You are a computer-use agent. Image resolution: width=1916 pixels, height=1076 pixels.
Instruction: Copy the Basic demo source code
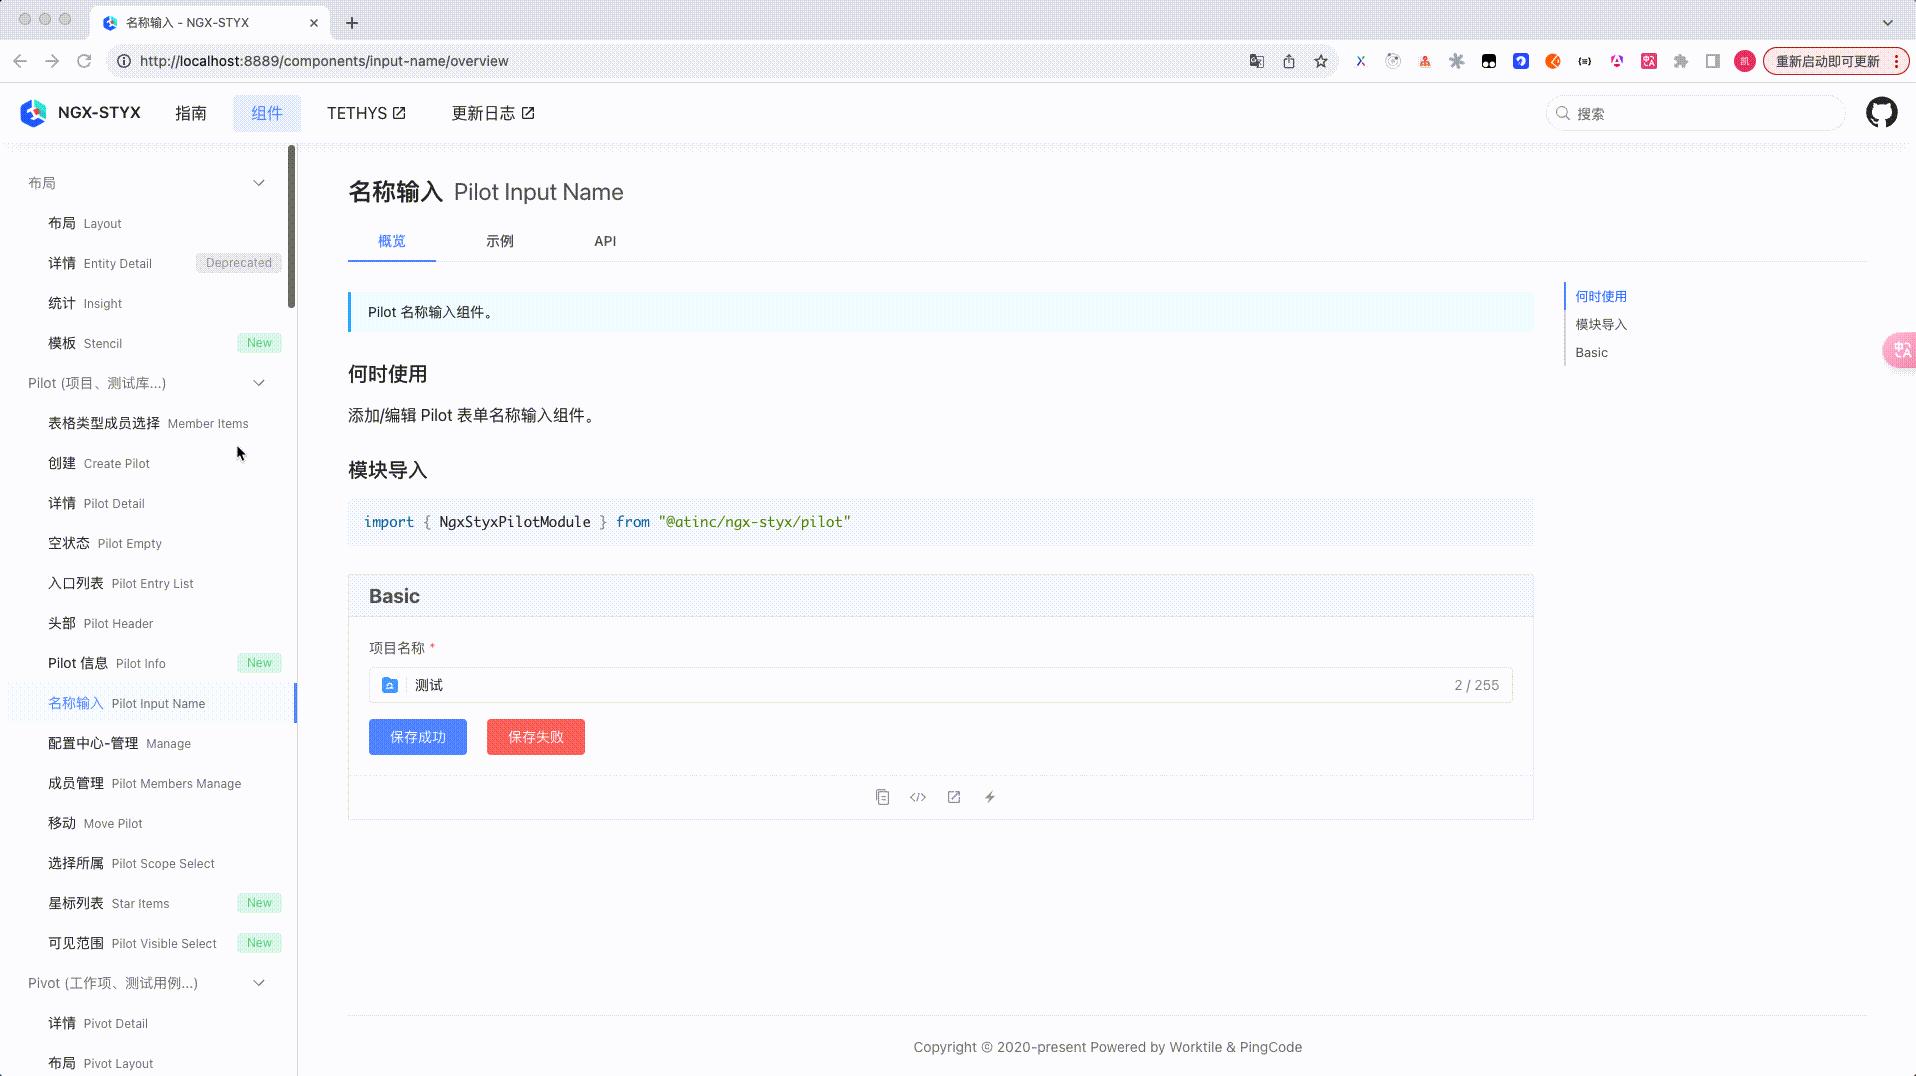pyautogui.click(x=883, y=797)
